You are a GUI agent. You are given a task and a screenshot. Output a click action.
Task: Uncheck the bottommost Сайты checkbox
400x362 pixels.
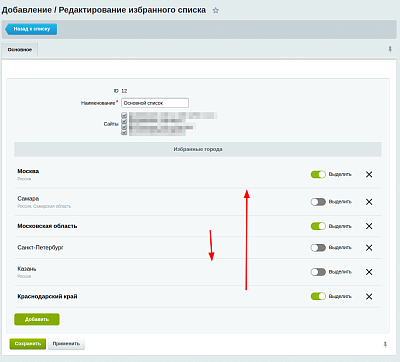[x=124, y=132]
